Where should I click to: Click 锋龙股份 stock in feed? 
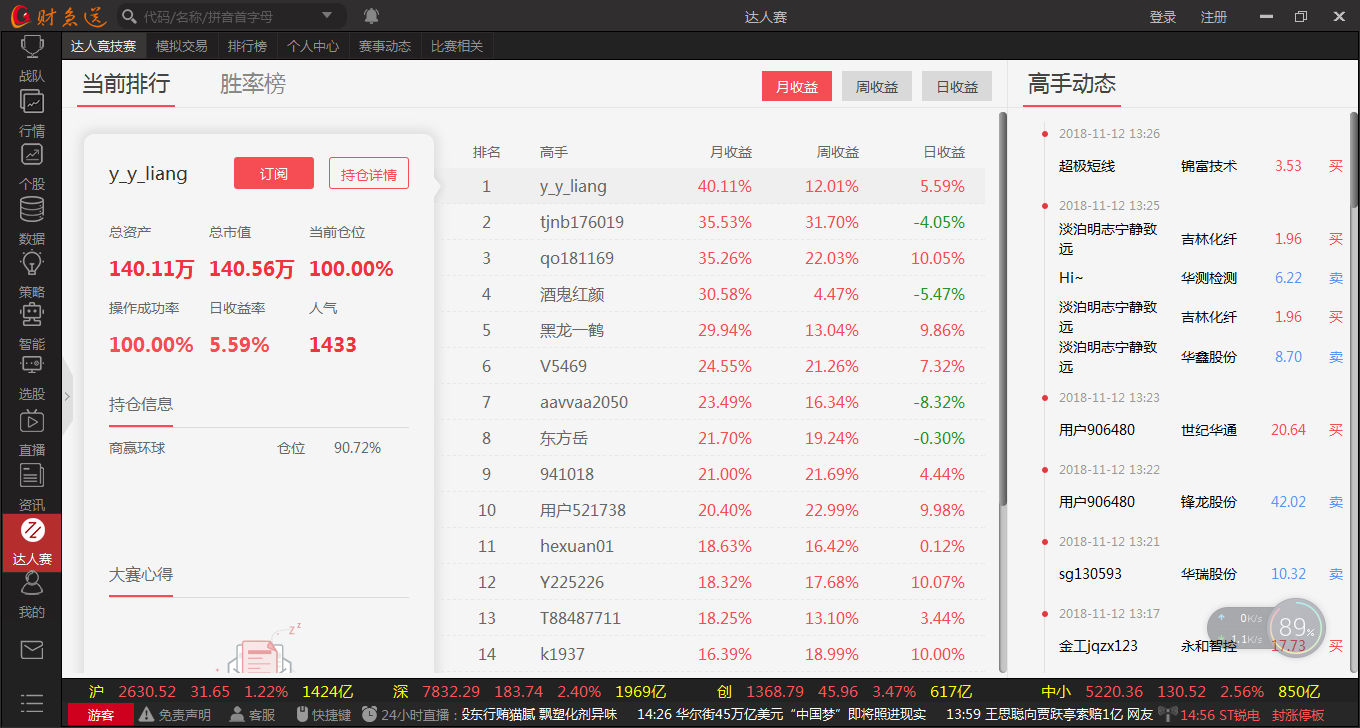1208,502
